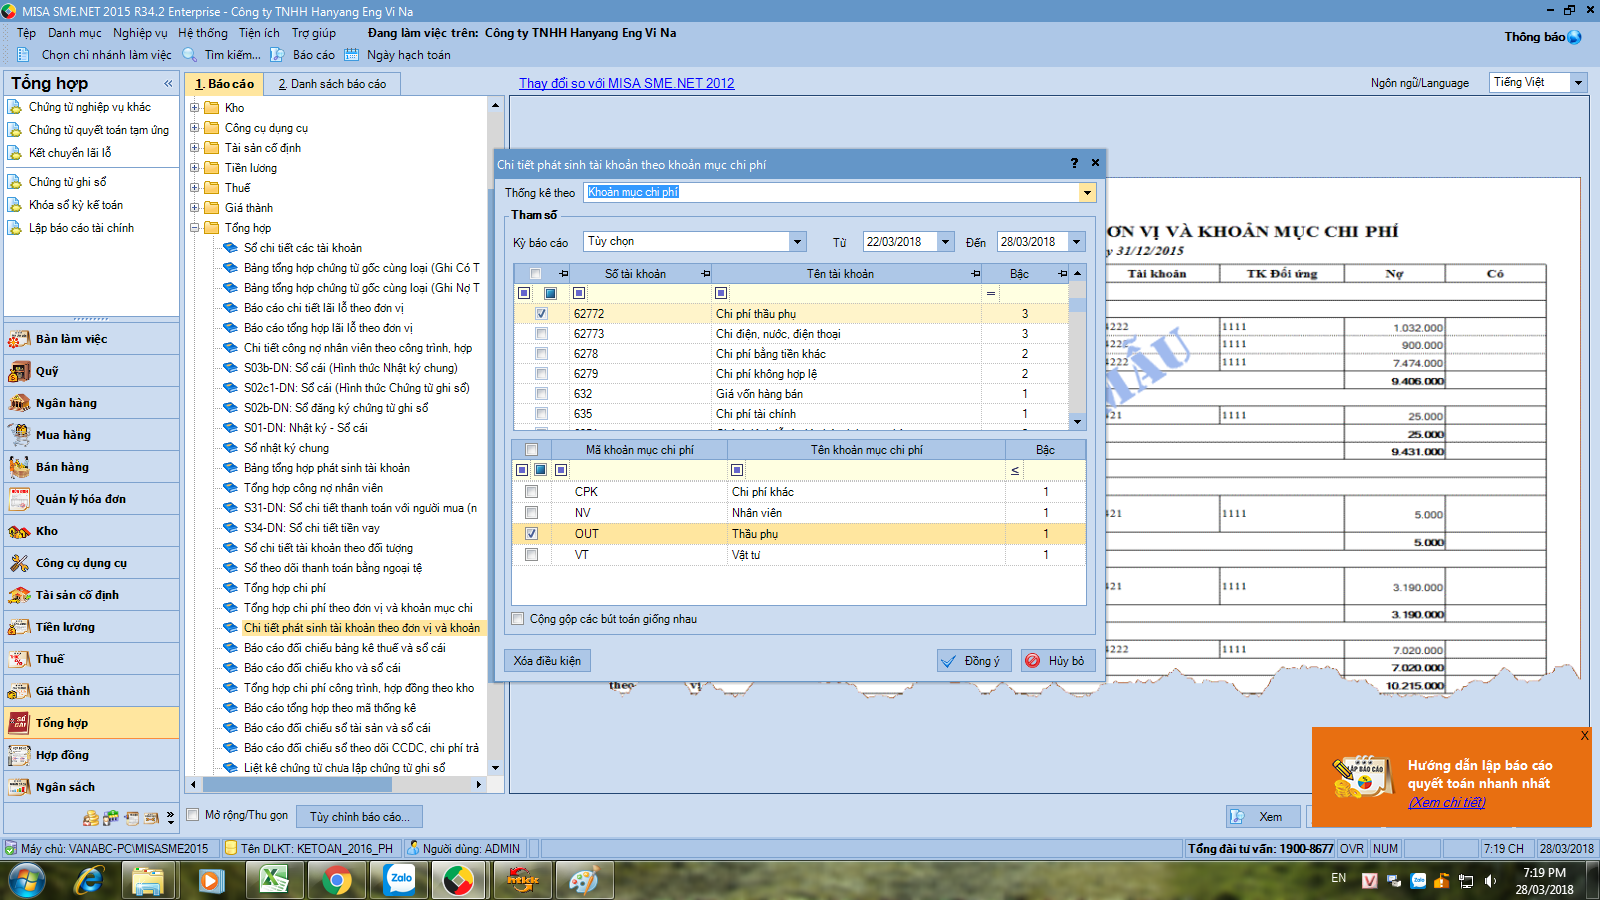This screenshot has height=900, width=1600.
Task: Click Thông báo notification globe icon
Action: (1575, 37)
